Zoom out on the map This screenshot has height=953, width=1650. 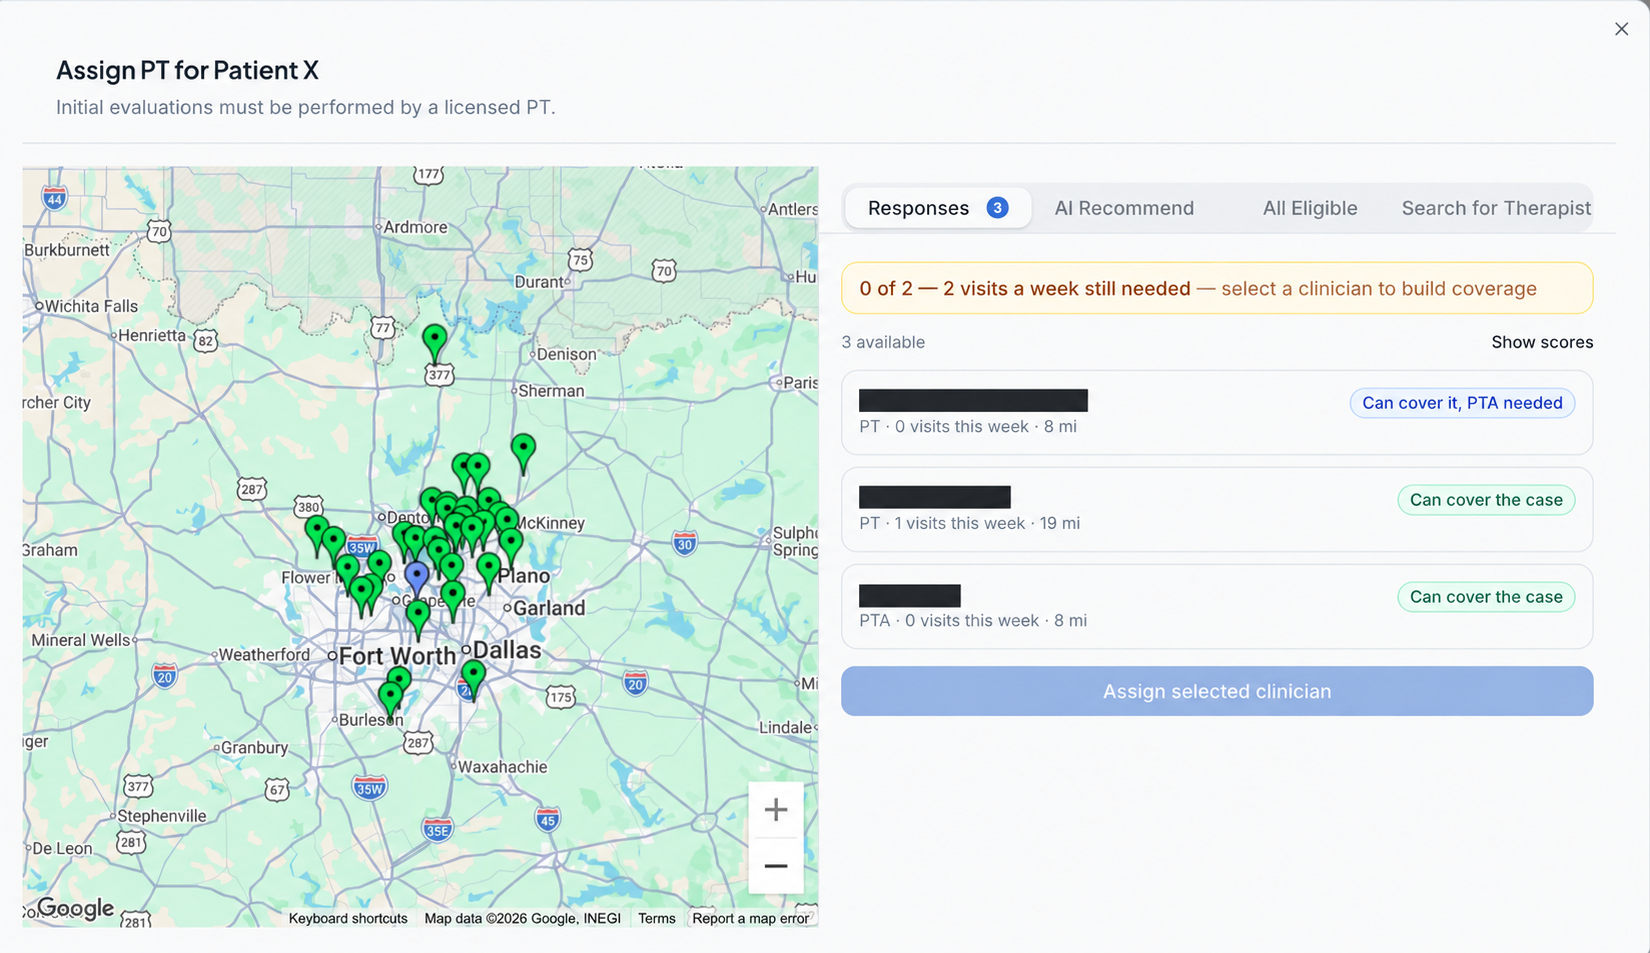[776, 866]
